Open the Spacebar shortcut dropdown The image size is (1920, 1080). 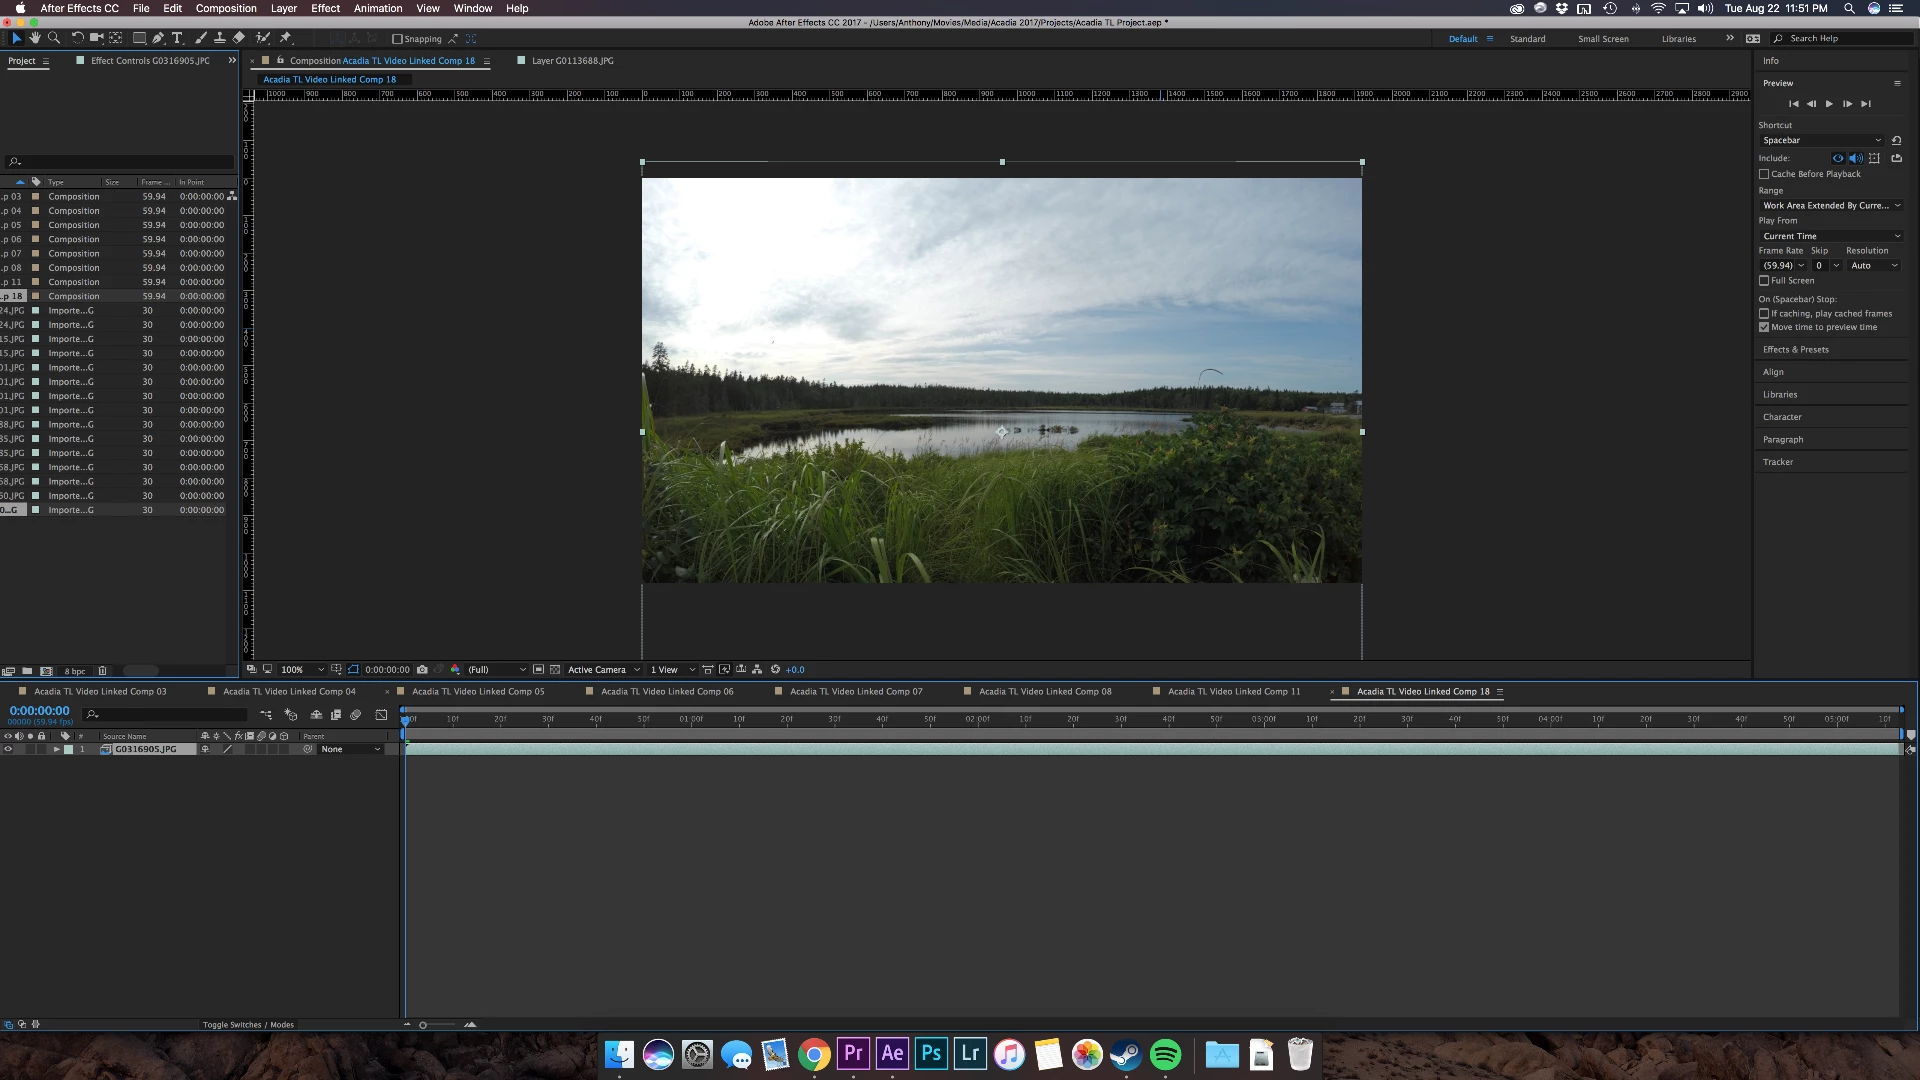click(1821, 140)
